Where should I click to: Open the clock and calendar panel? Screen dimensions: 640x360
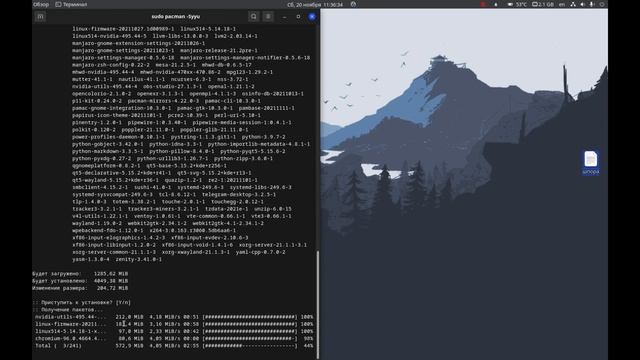pyautogui.click(x=315, y=4)
